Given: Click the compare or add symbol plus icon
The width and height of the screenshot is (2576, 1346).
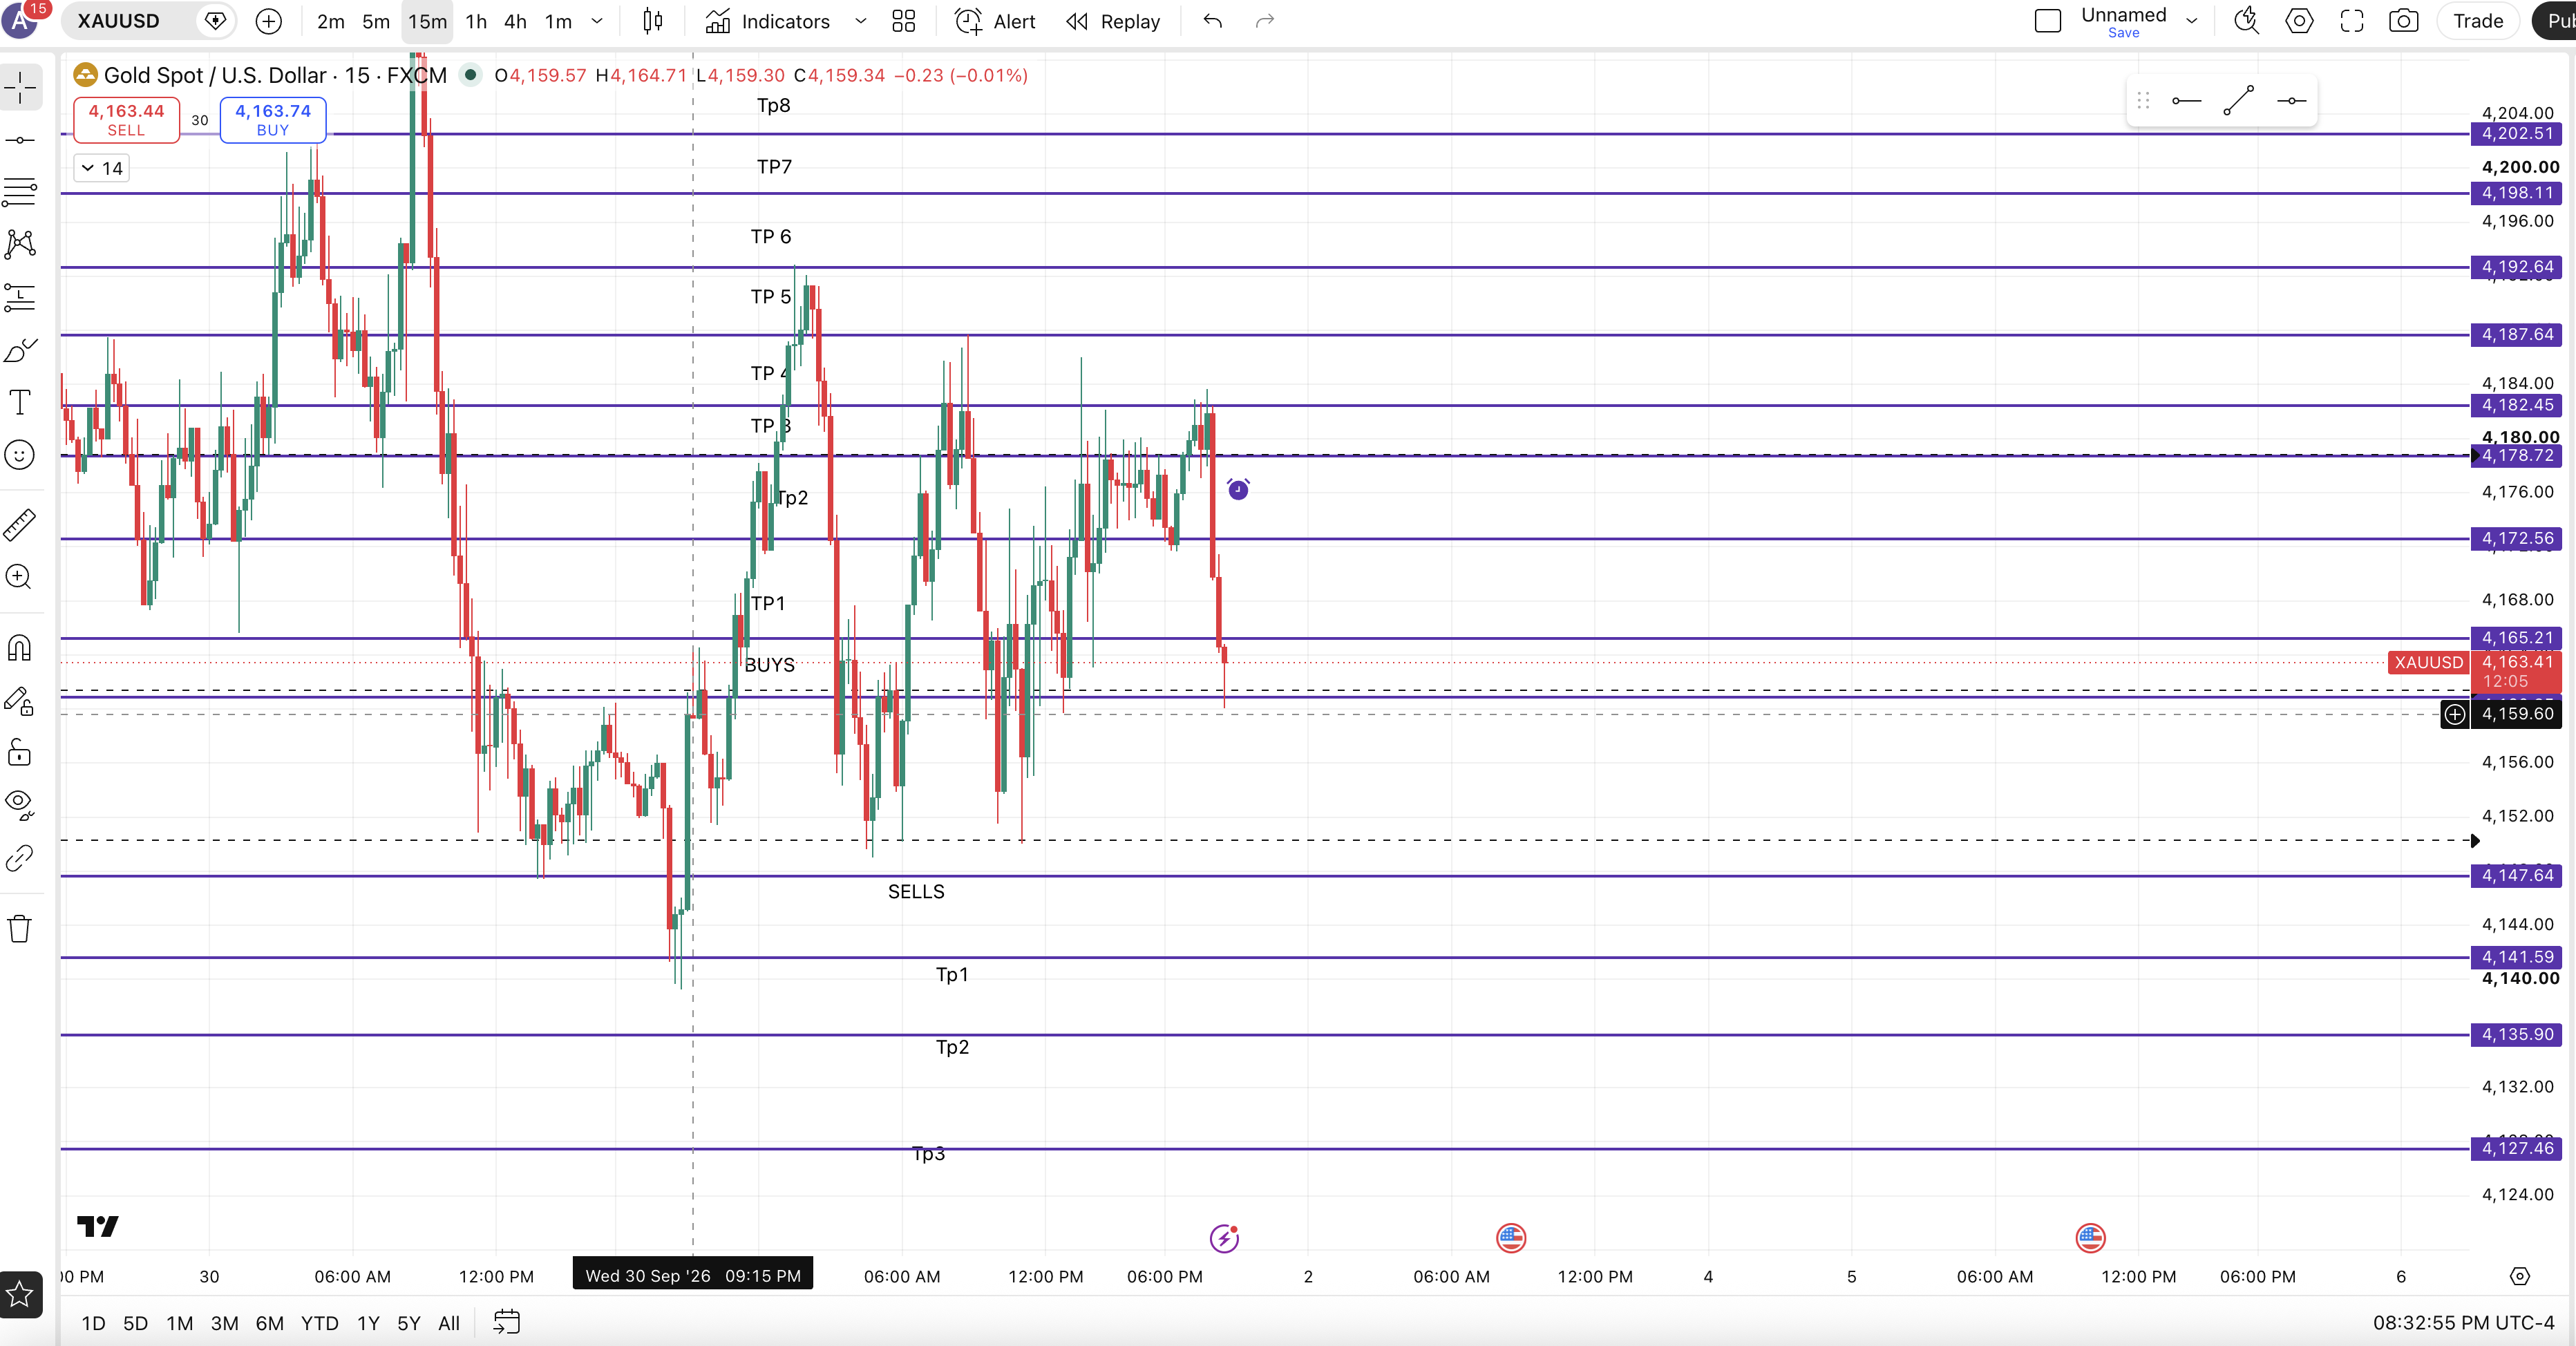Looking at the screenshot, I should click(269, 21).
